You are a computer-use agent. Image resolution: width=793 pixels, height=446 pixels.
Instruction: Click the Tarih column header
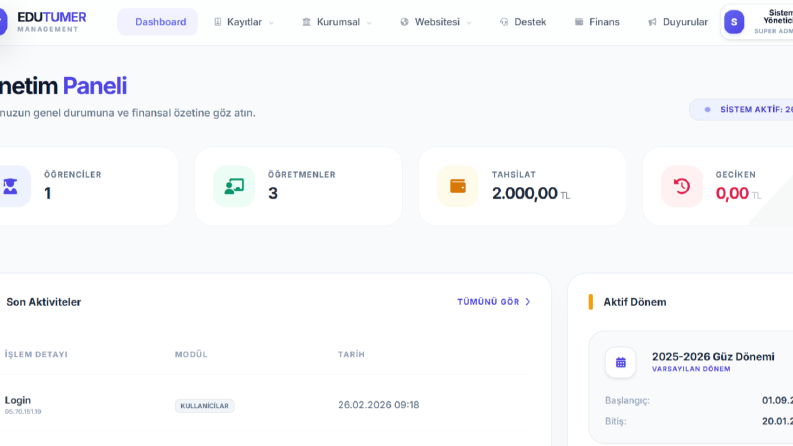point(351,354)
